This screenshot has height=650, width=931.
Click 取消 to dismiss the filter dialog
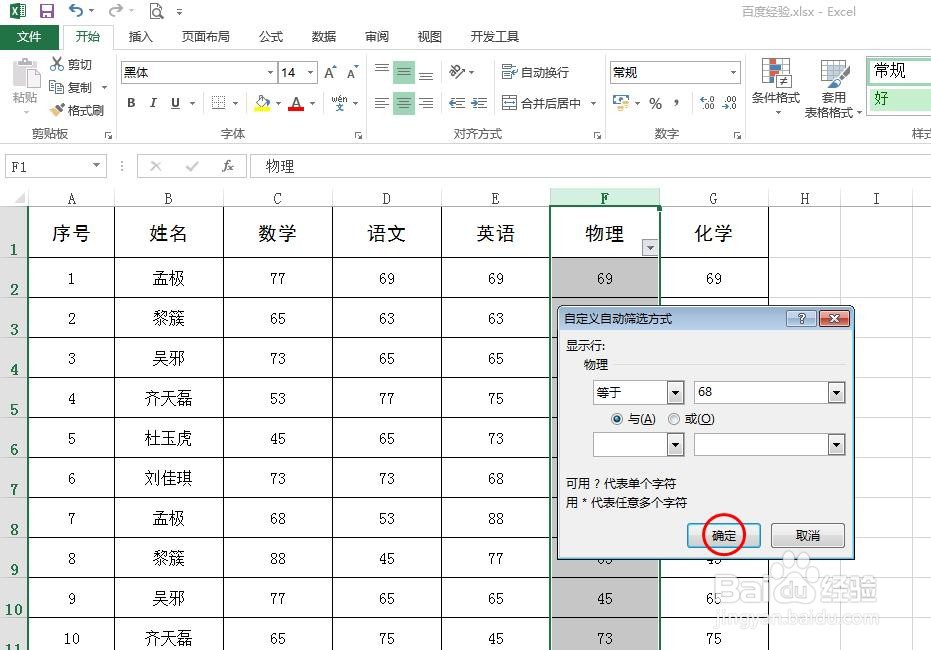807,535
